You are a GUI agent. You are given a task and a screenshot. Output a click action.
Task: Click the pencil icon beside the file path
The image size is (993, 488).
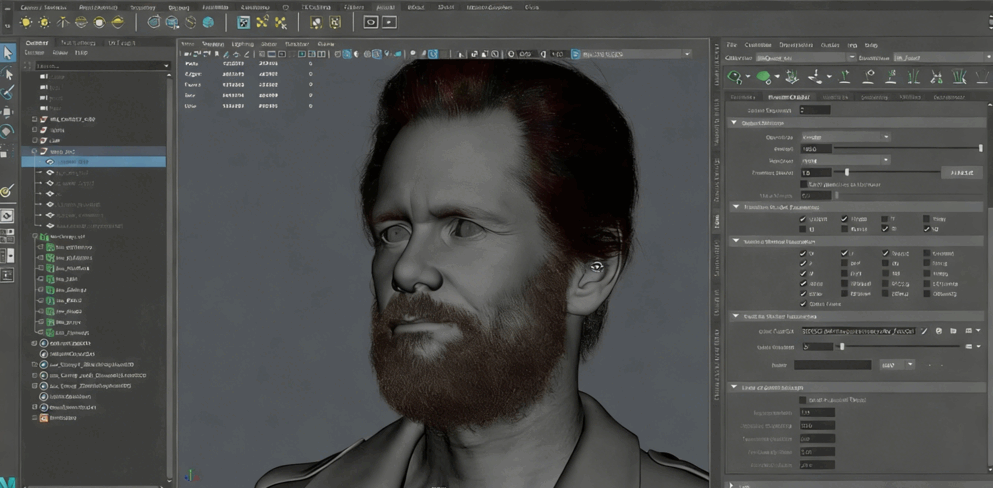tap(924, 331)
